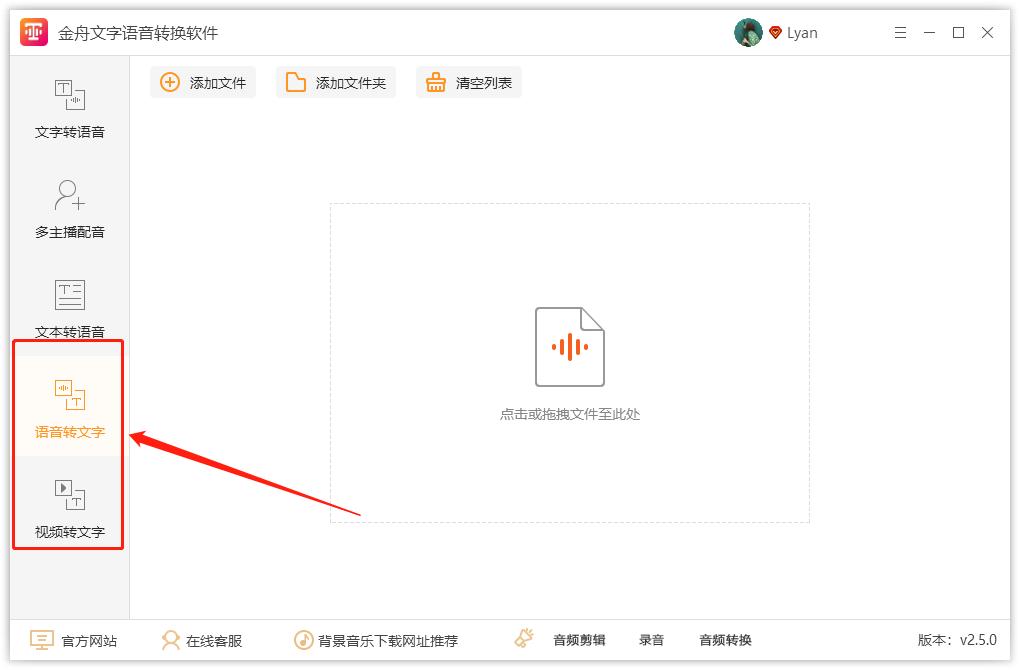Click the Lyan account name
Image resolution: width=1020 pixels, height=670 pixels.
pyautogui.click(x=803, y=31)
